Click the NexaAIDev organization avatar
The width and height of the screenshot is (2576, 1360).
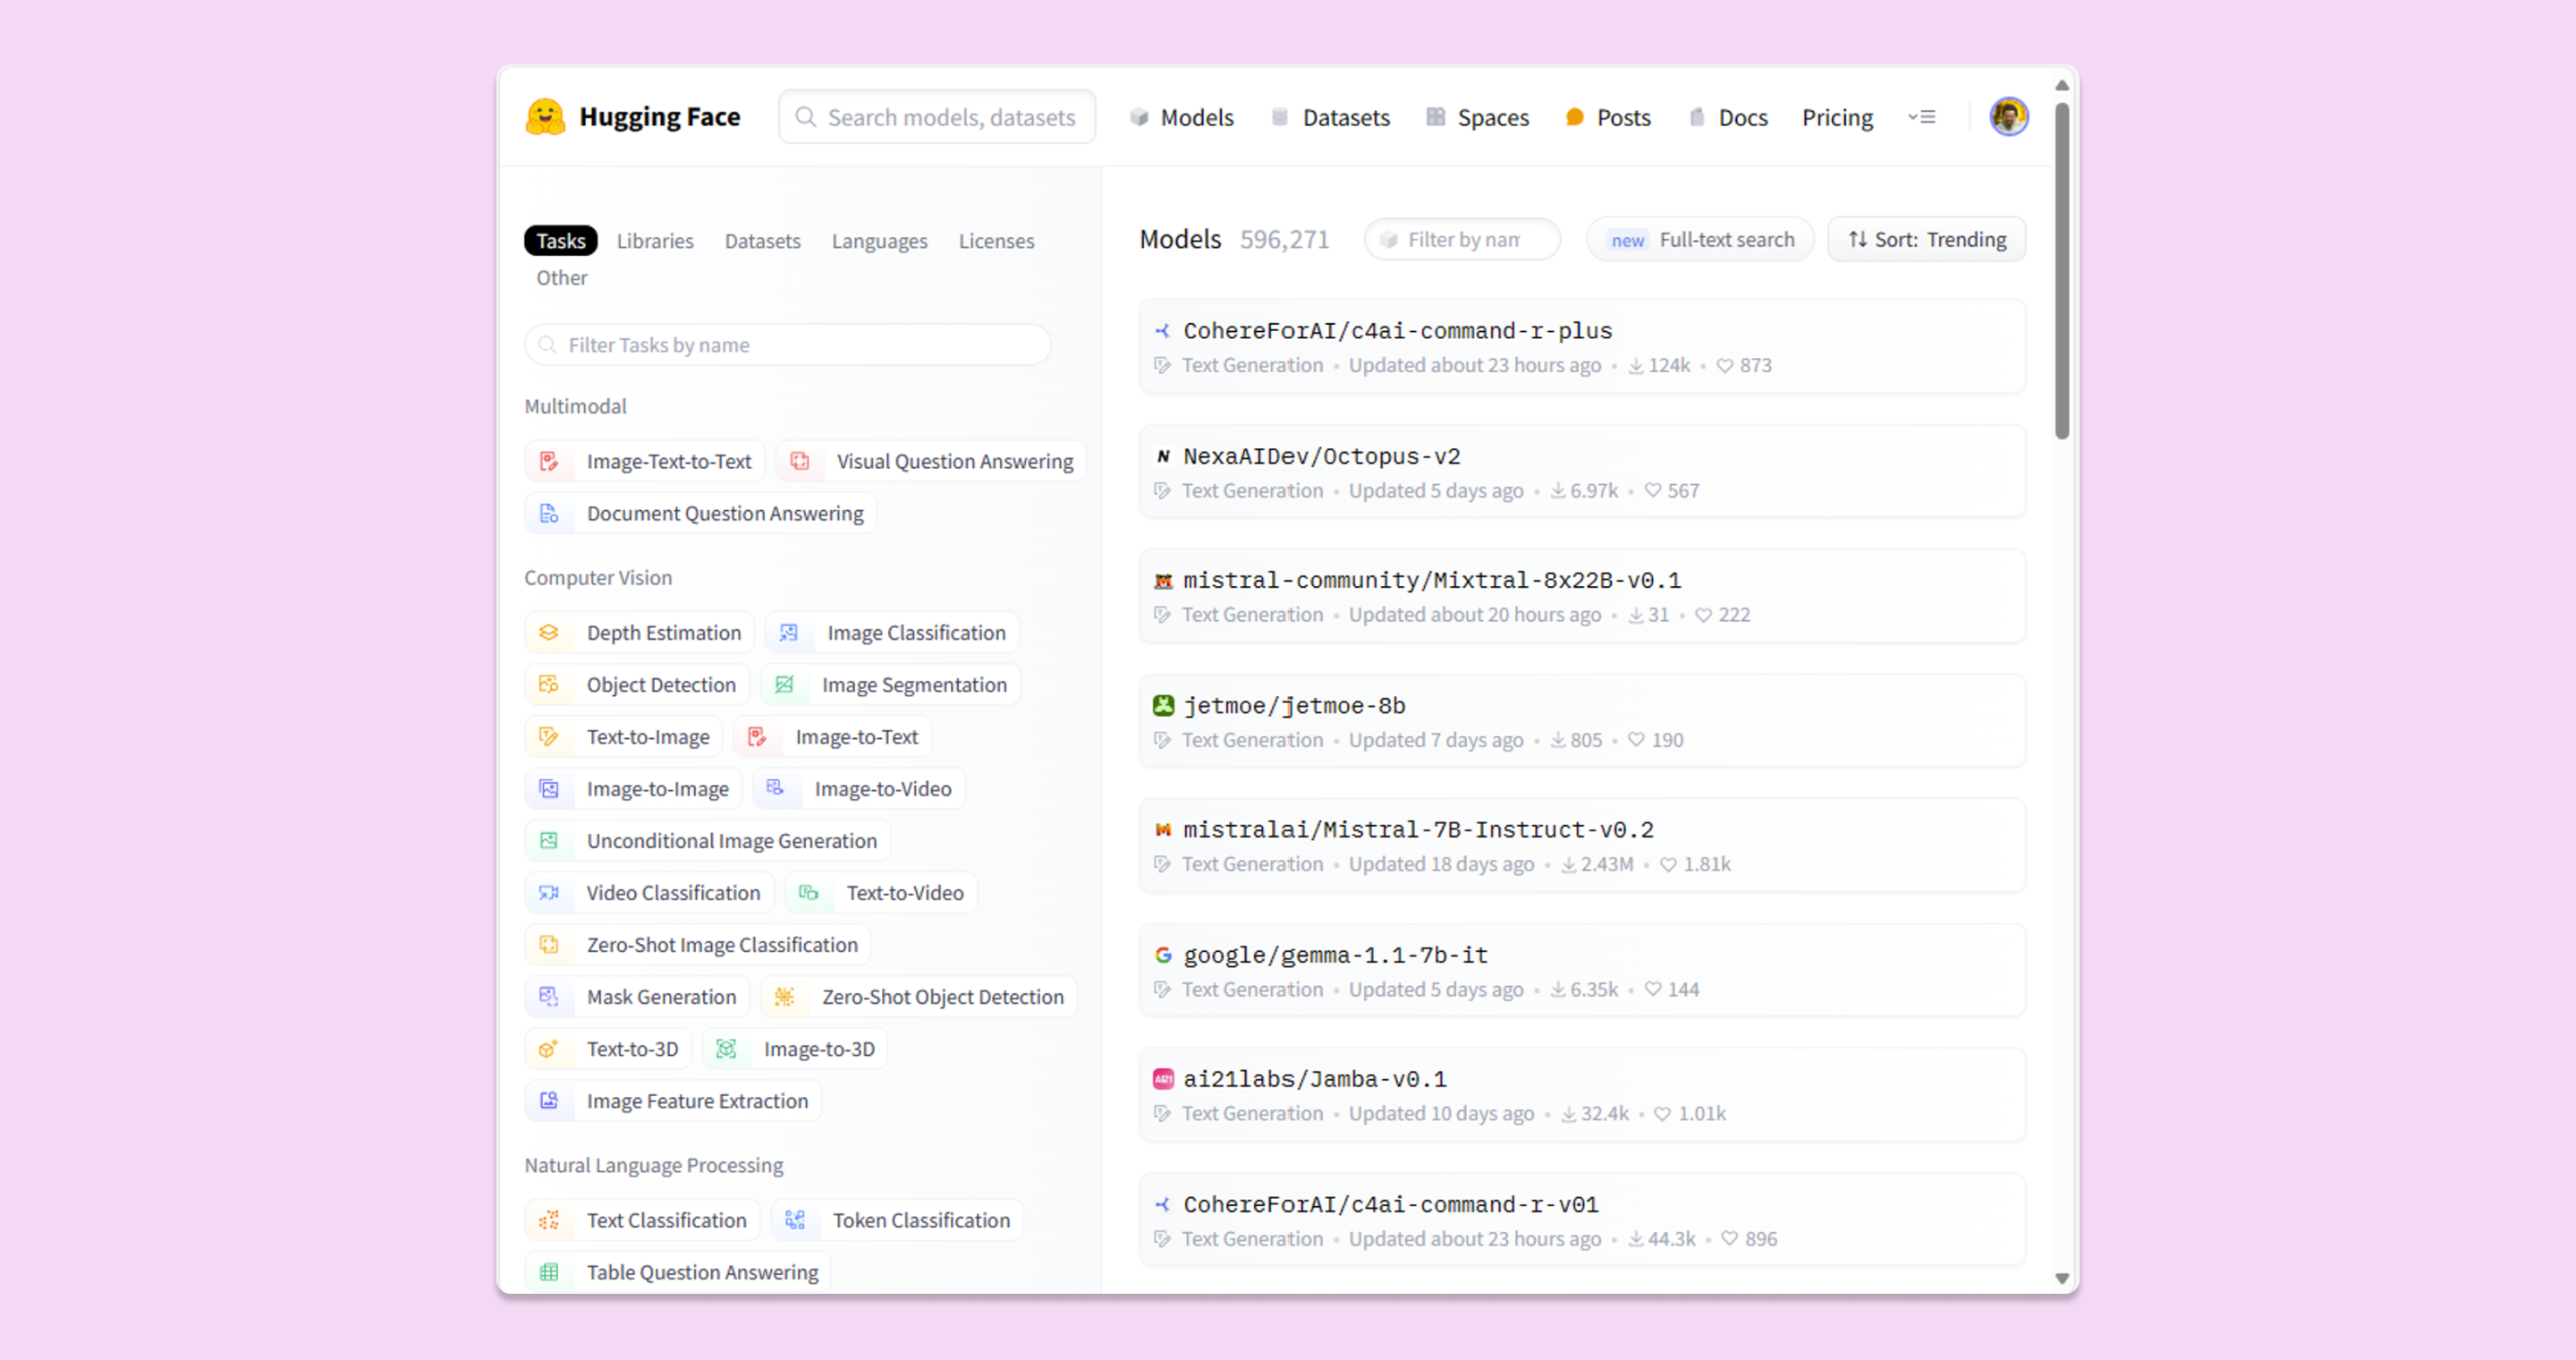click(x=1163, y=456)
